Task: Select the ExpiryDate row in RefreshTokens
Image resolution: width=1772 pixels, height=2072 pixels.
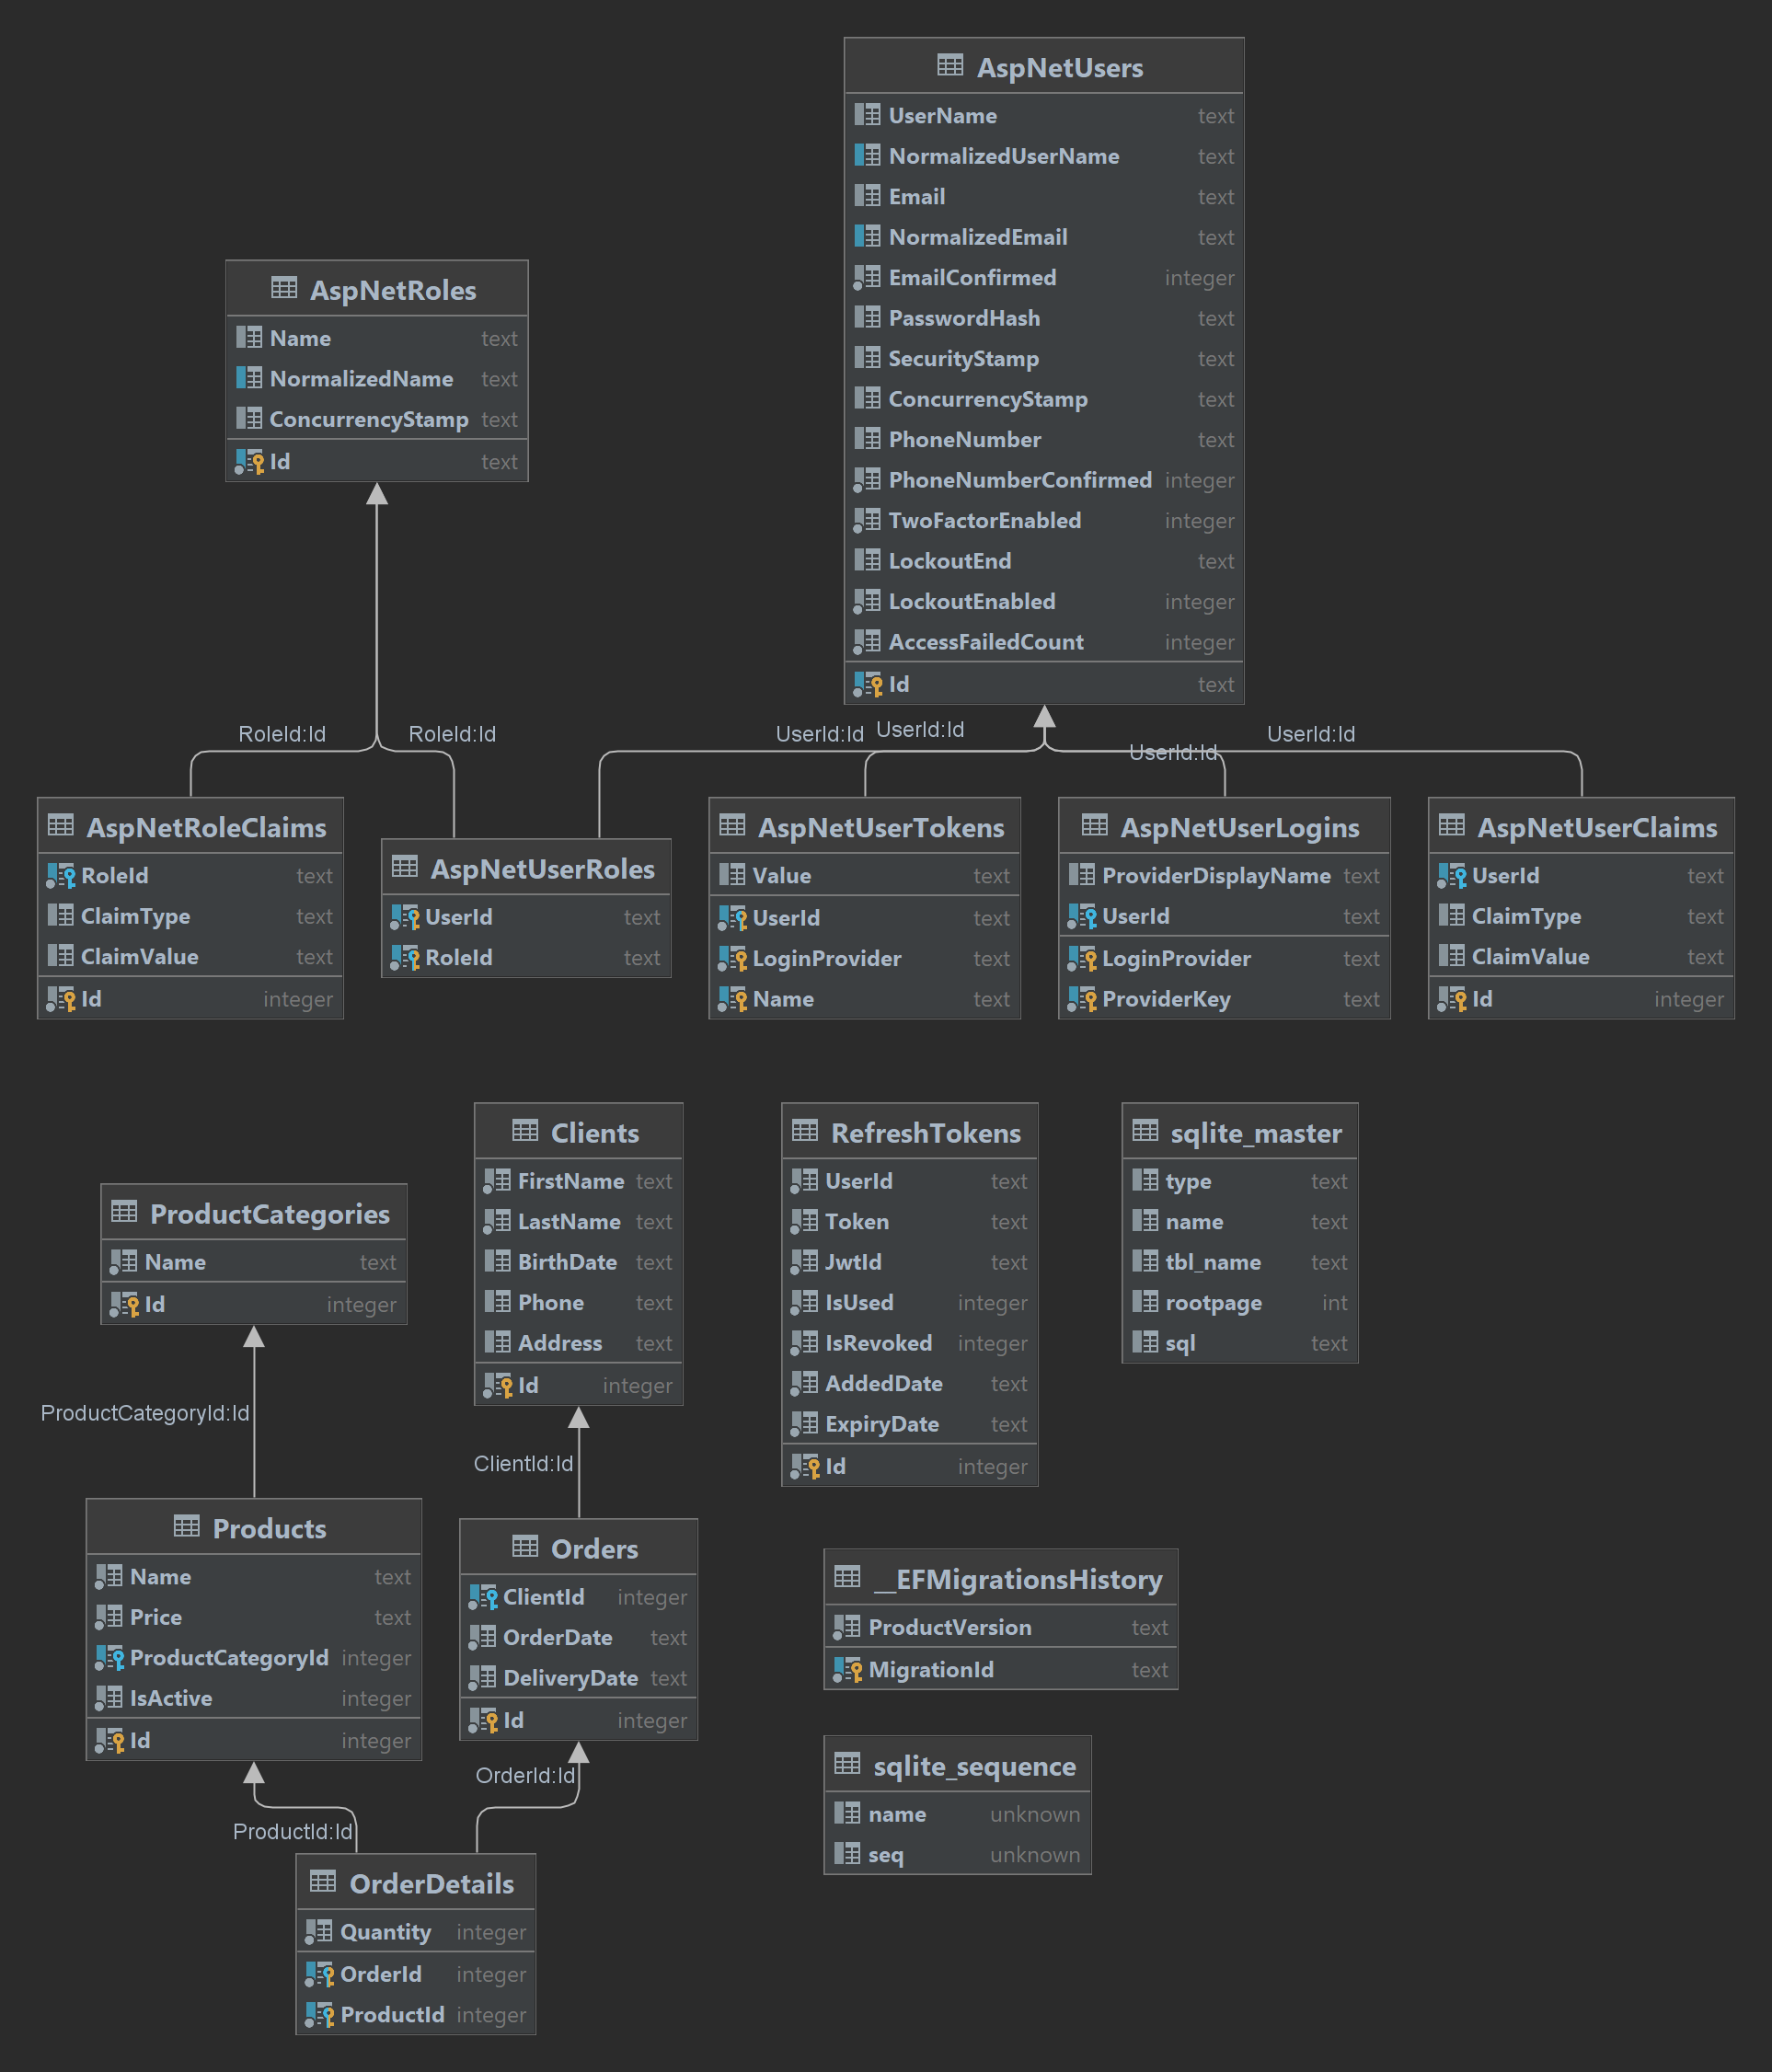Action: click(x=881, y=1424)
